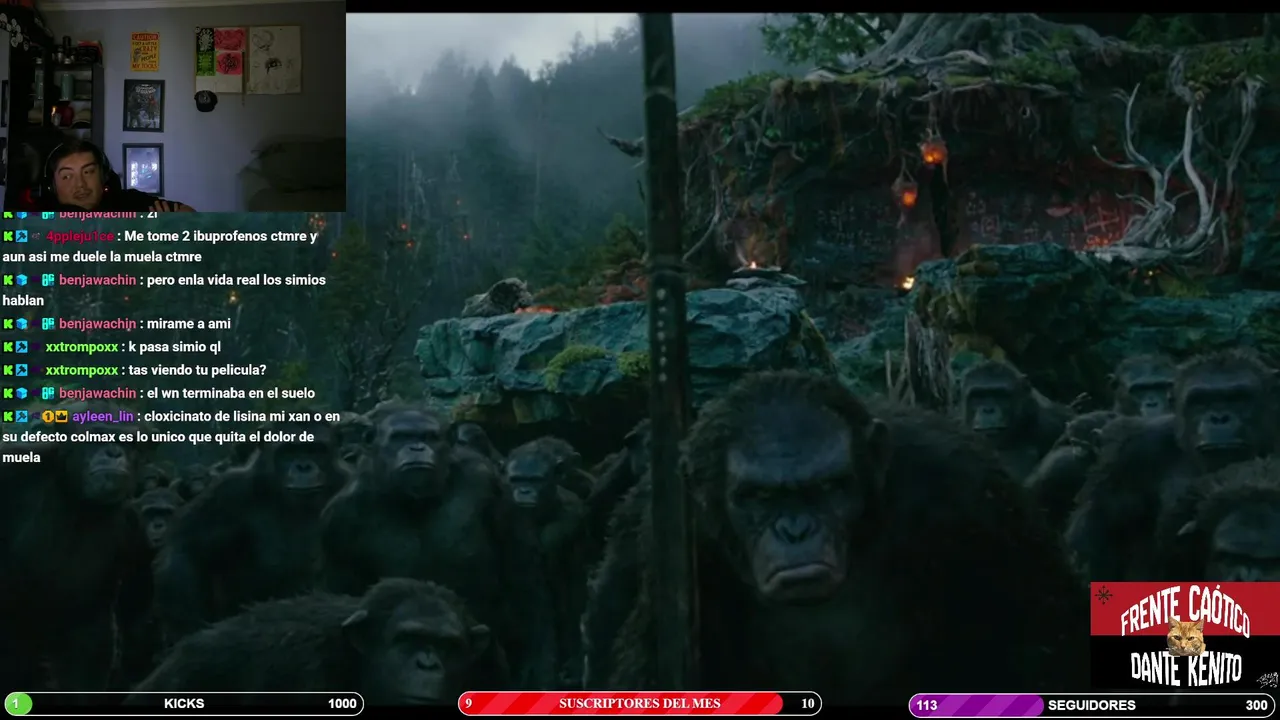Click the 'DANTE KENITO' logo text
Viewport: 1280px width, 720px height.
point(1186,669)
